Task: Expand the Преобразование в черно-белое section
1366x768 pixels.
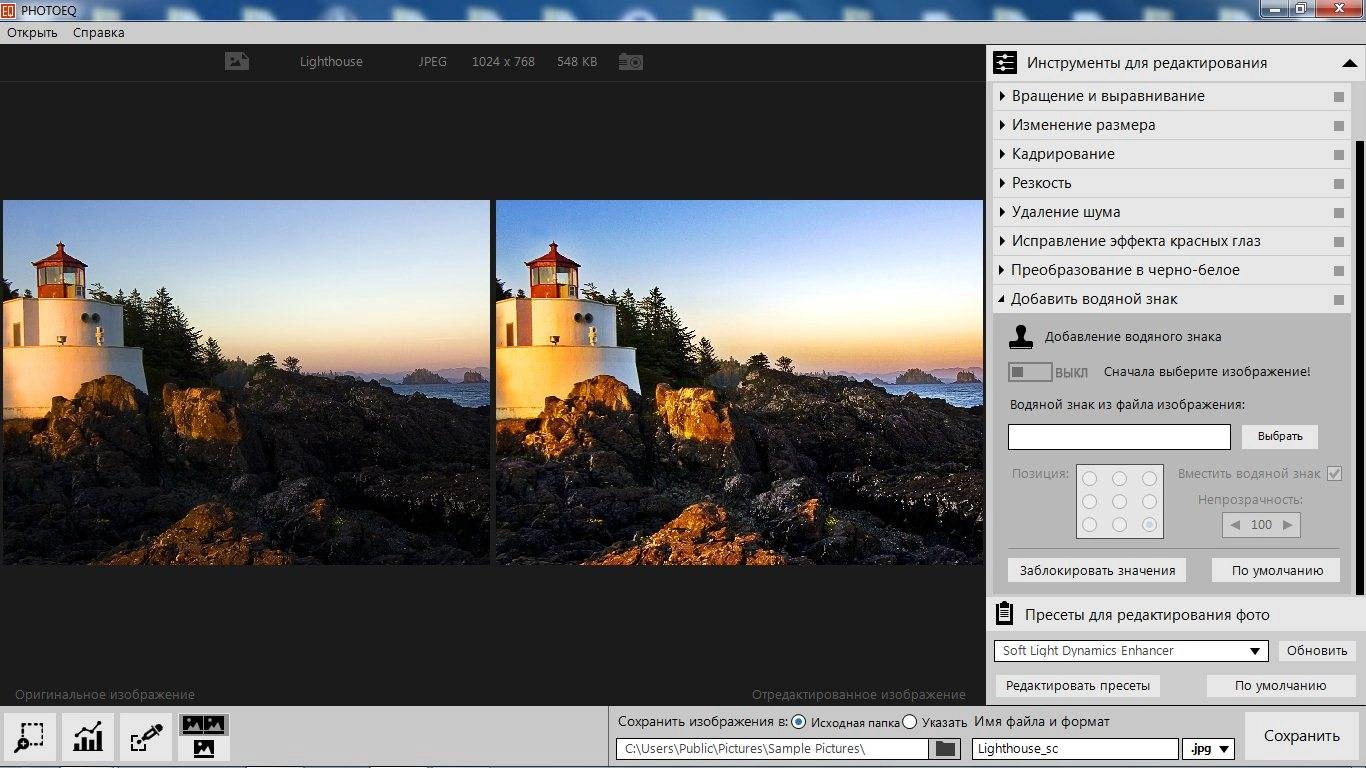Action: [1003, 271]
